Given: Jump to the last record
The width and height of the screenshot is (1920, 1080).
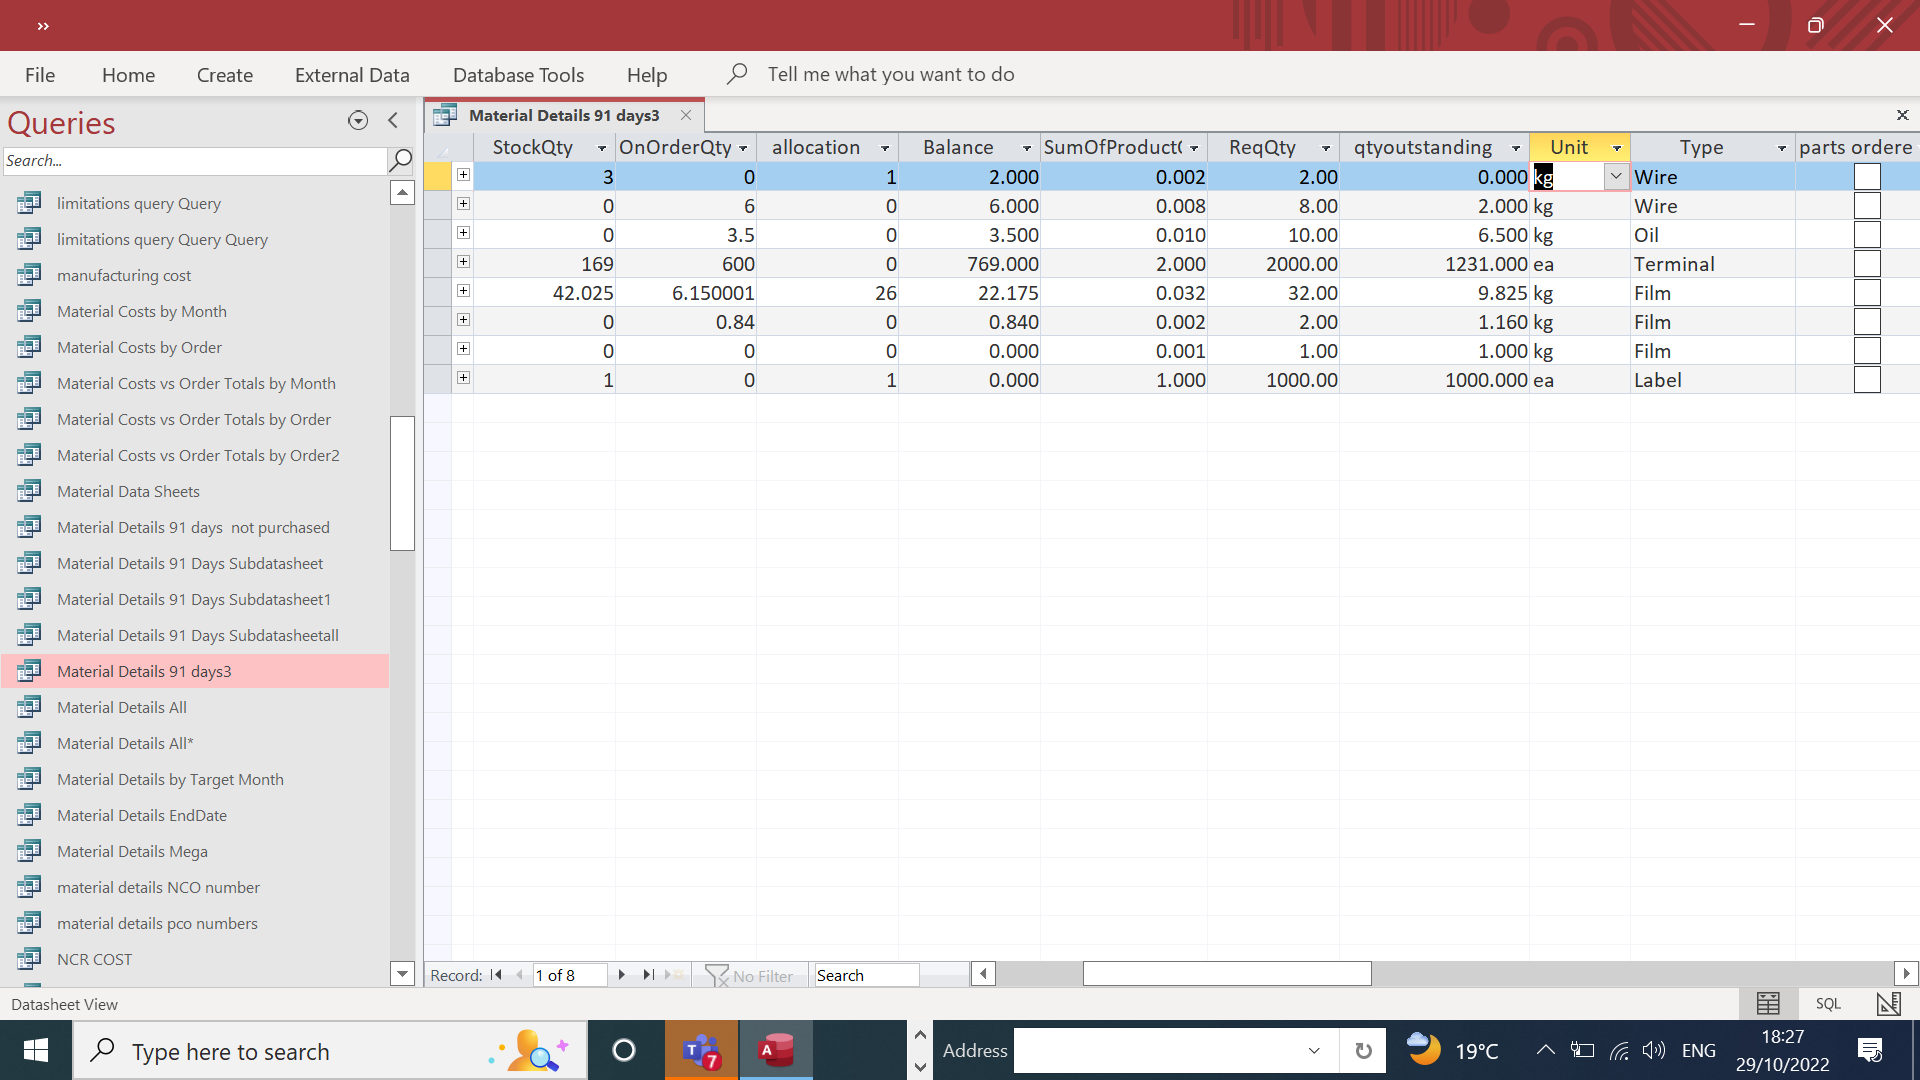Looking at the screenshot, I should (x=646, y=975).
